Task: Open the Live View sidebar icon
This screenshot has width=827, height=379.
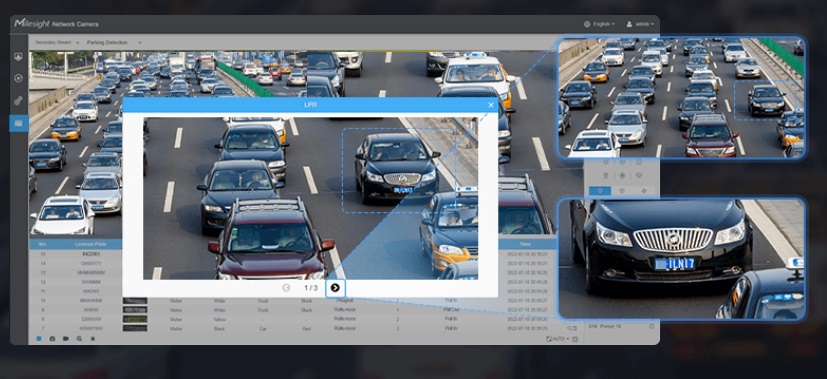Action: click(18, 56)
